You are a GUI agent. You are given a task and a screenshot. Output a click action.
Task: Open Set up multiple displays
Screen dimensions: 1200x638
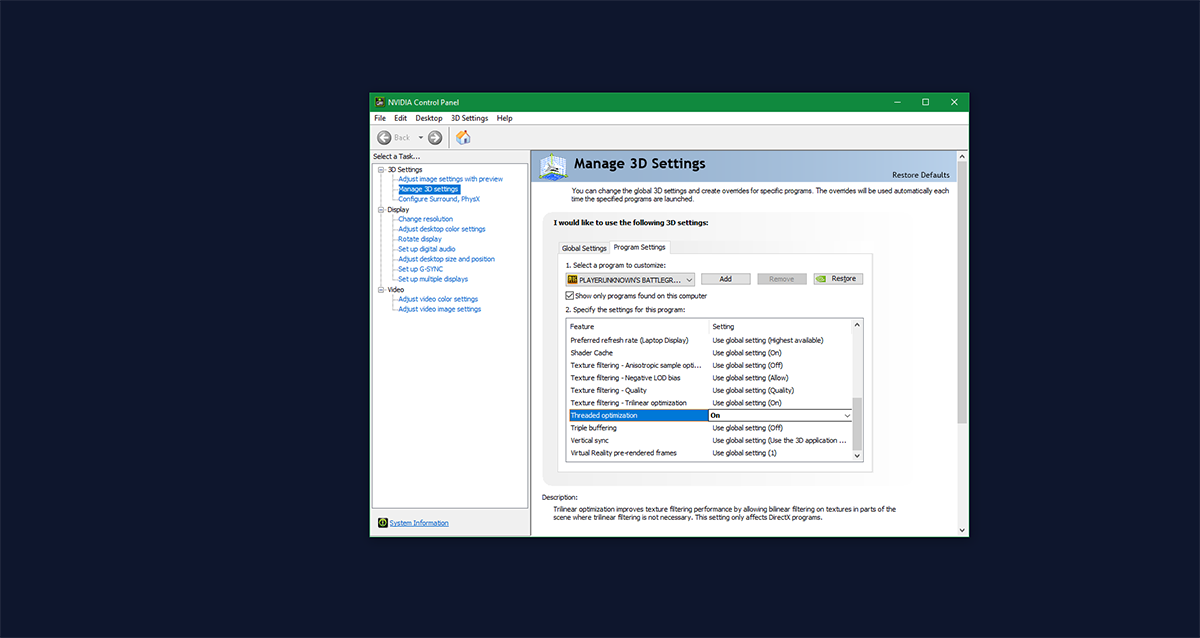433,279
